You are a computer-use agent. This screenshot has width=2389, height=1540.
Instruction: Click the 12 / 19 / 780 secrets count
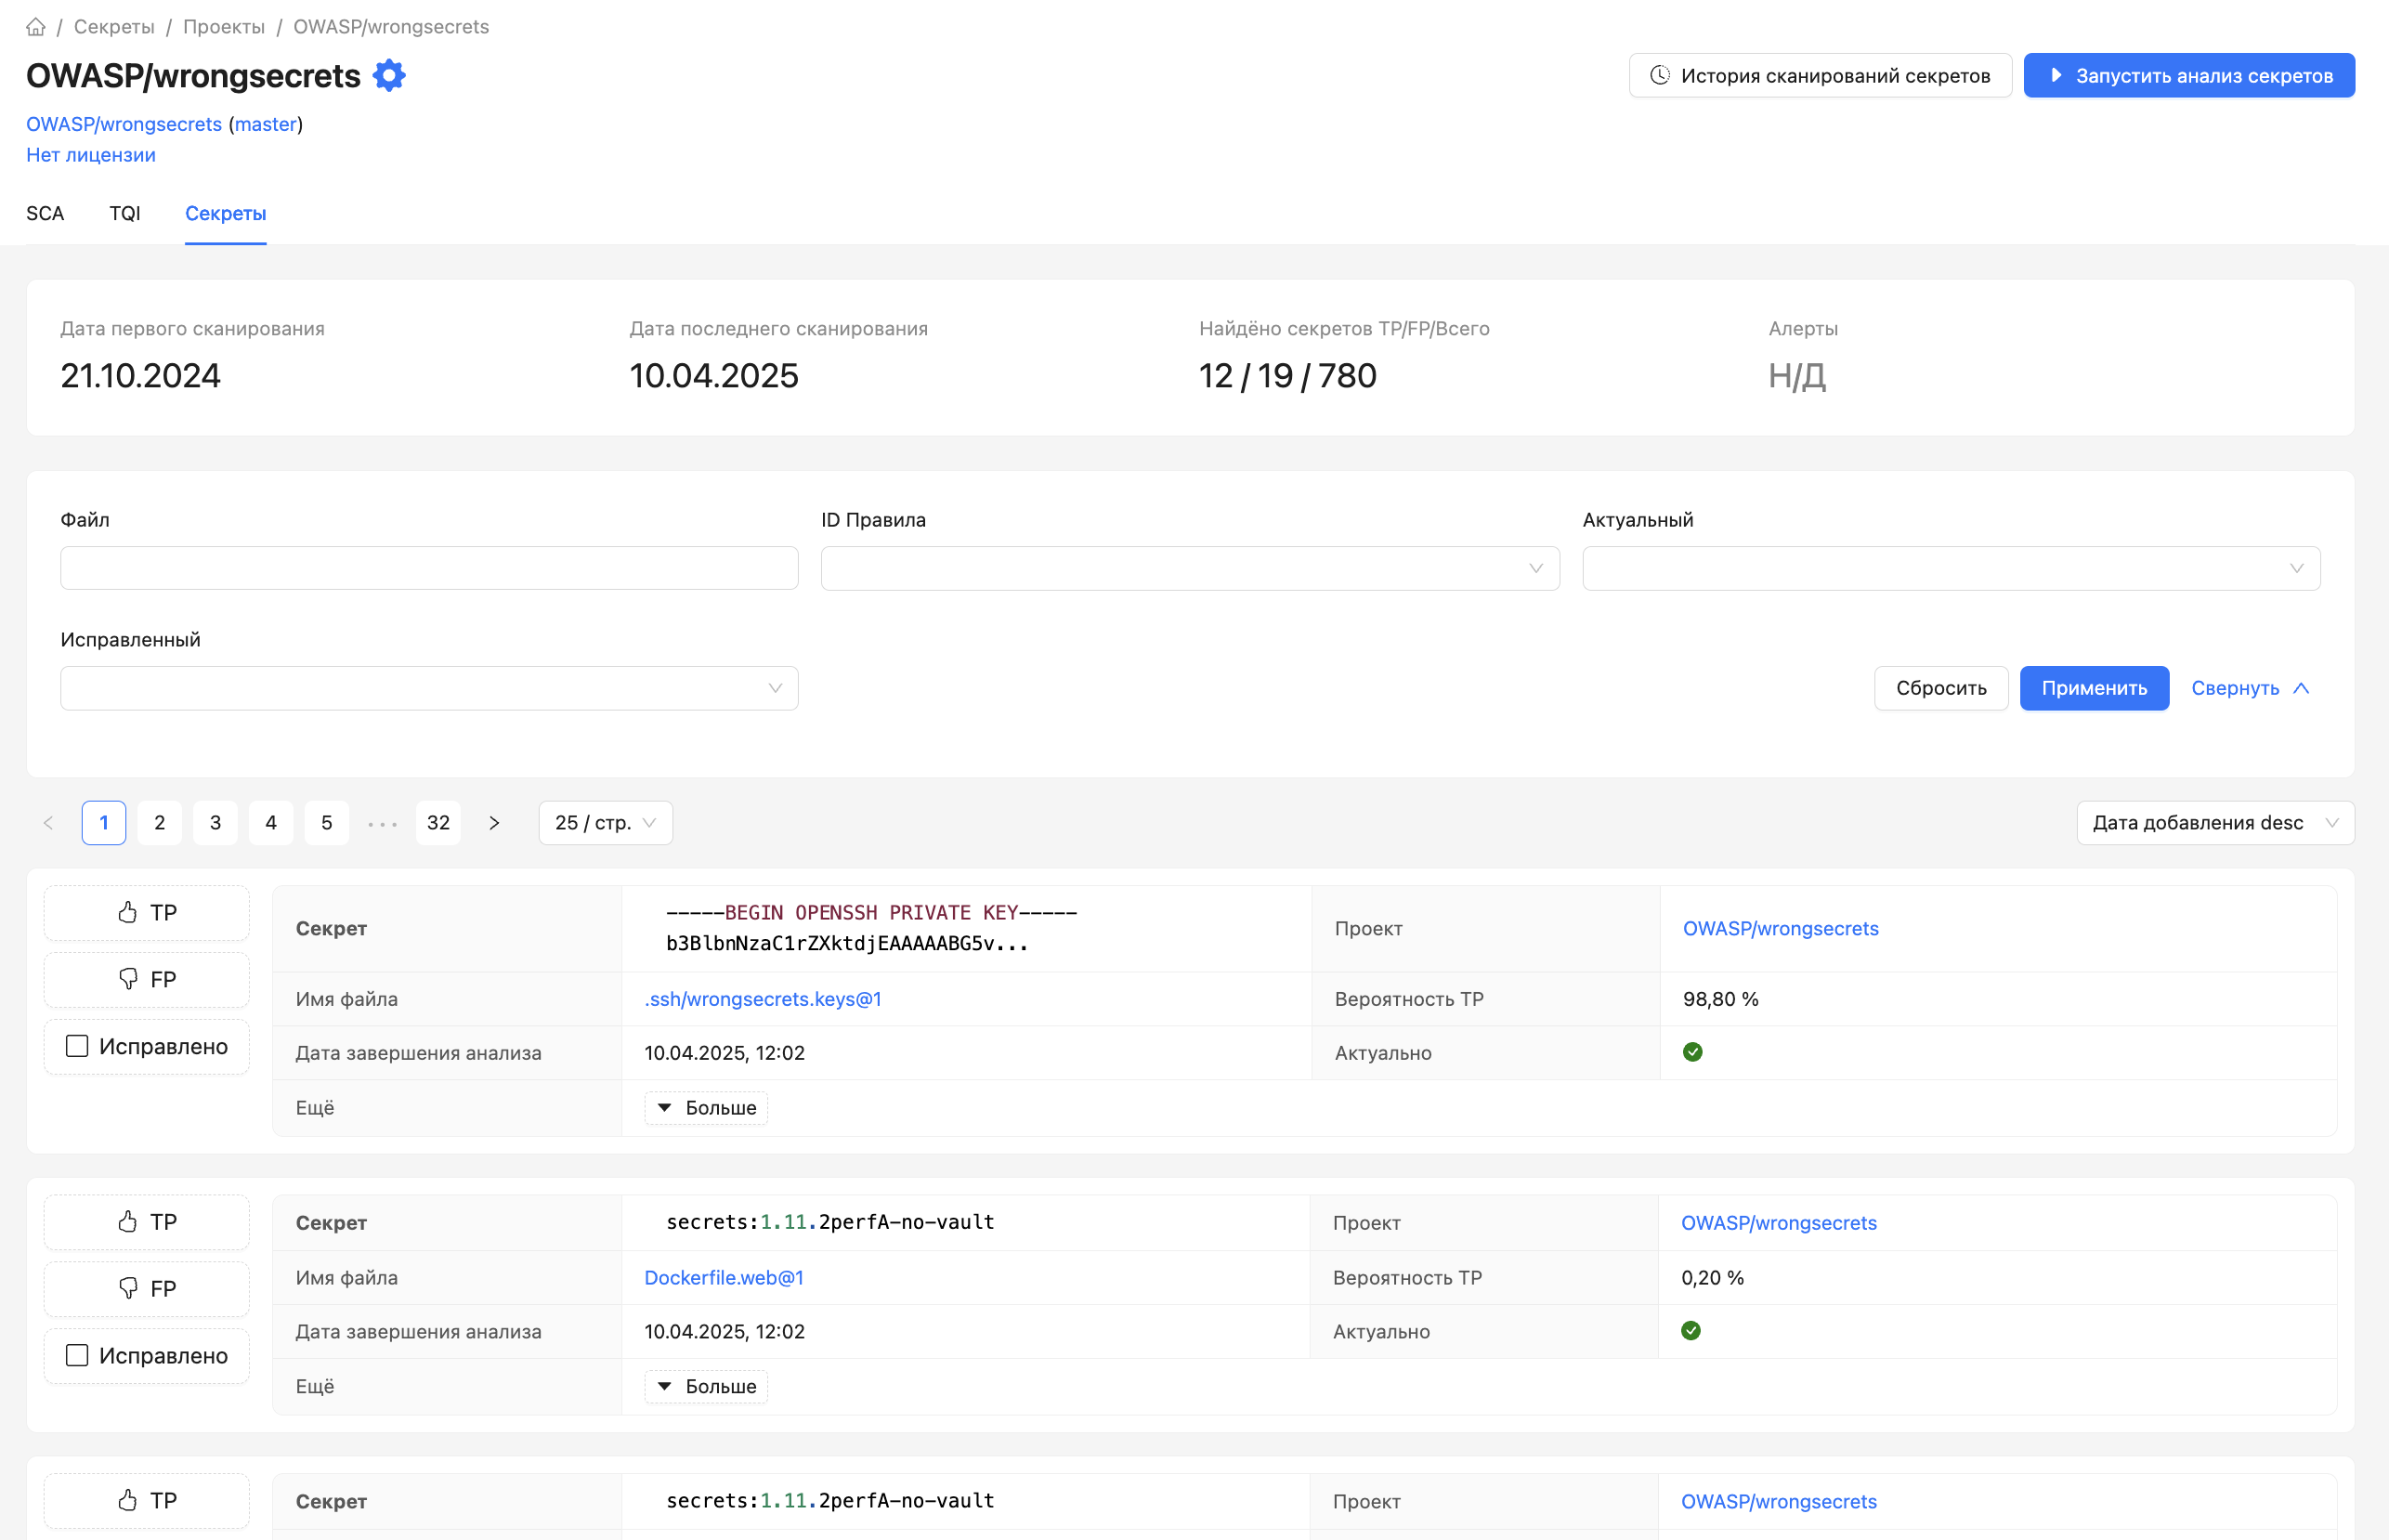pos(1287,376)
